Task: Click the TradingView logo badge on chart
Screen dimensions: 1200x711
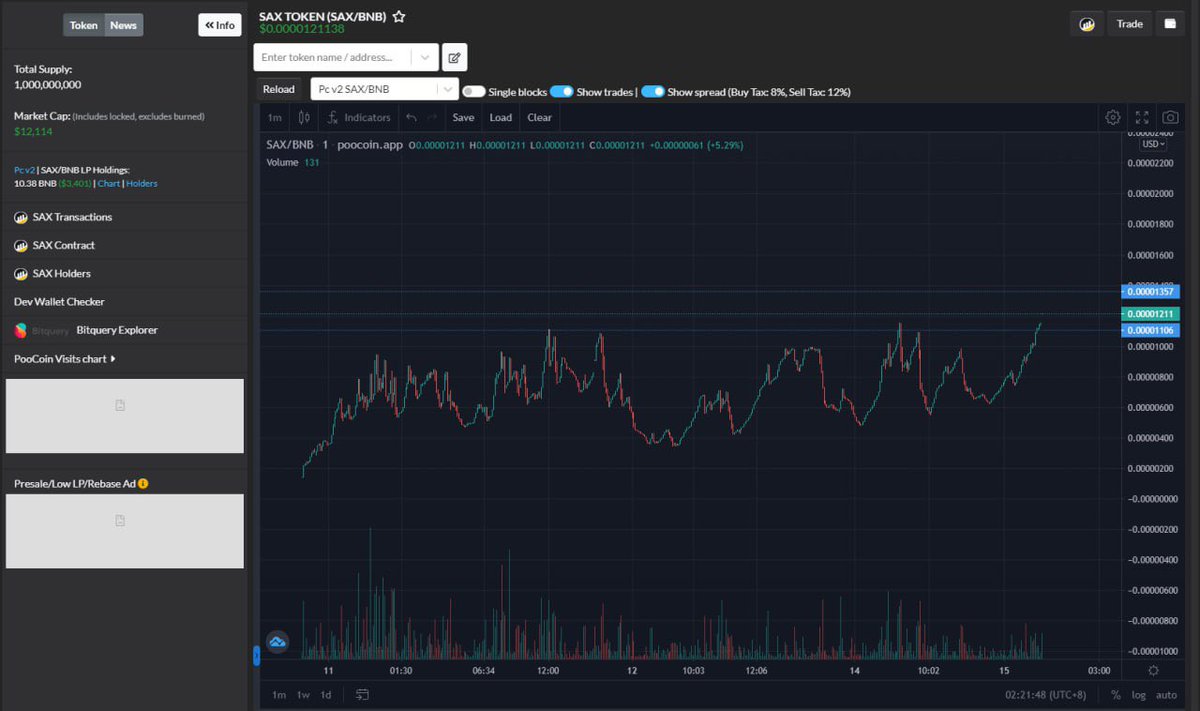Action: point(278,642)
